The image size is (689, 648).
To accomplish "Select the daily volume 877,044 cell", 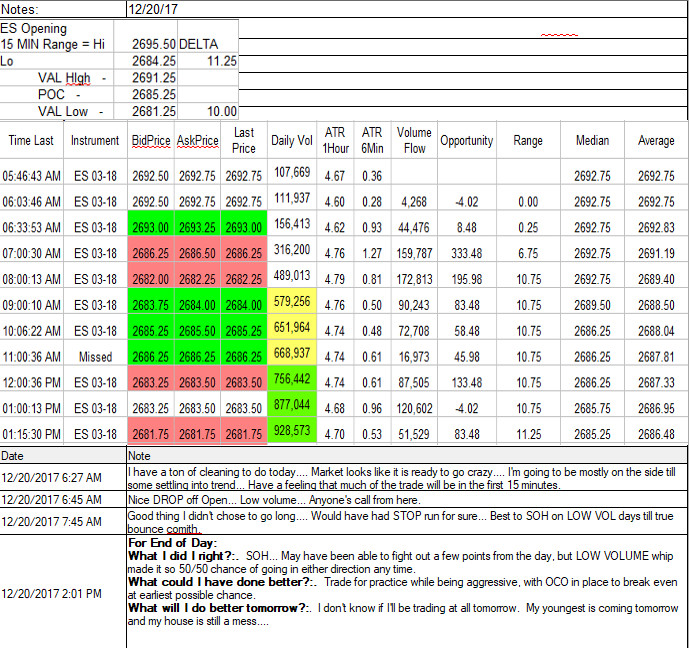I will tap(292, 405).
